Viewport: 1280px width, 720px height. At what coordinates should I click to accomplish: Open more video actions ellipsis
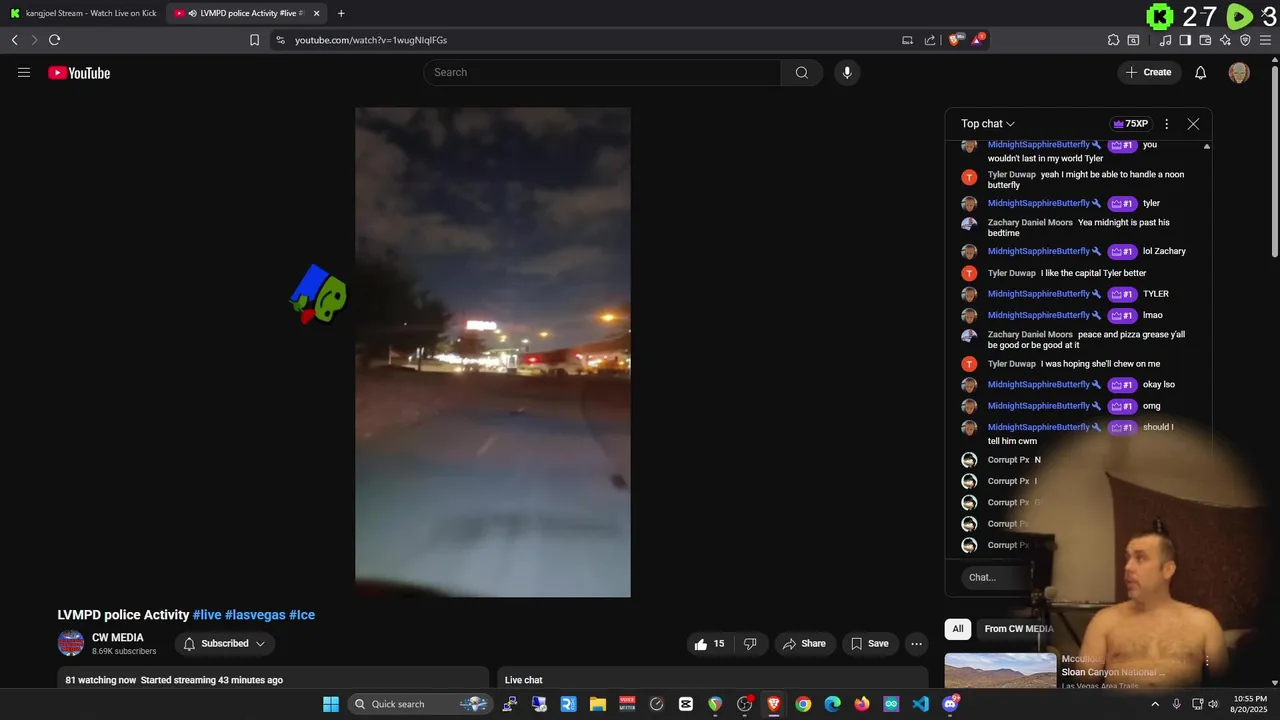click(x=916, y=644)
